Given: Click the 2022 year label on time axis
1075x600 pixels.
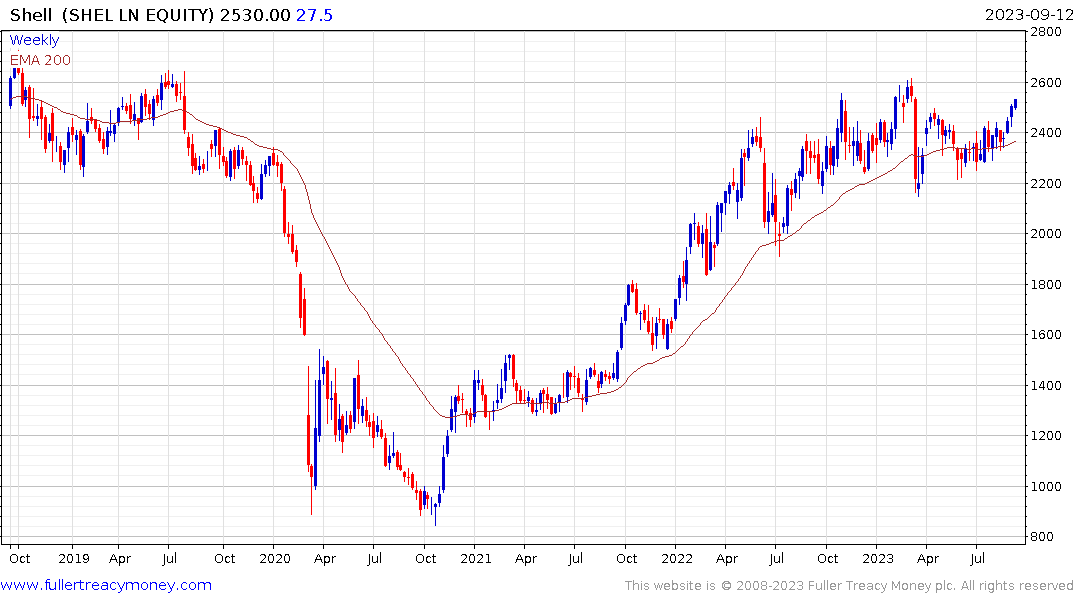Looking at the screenshot, I should pos(677,558).
